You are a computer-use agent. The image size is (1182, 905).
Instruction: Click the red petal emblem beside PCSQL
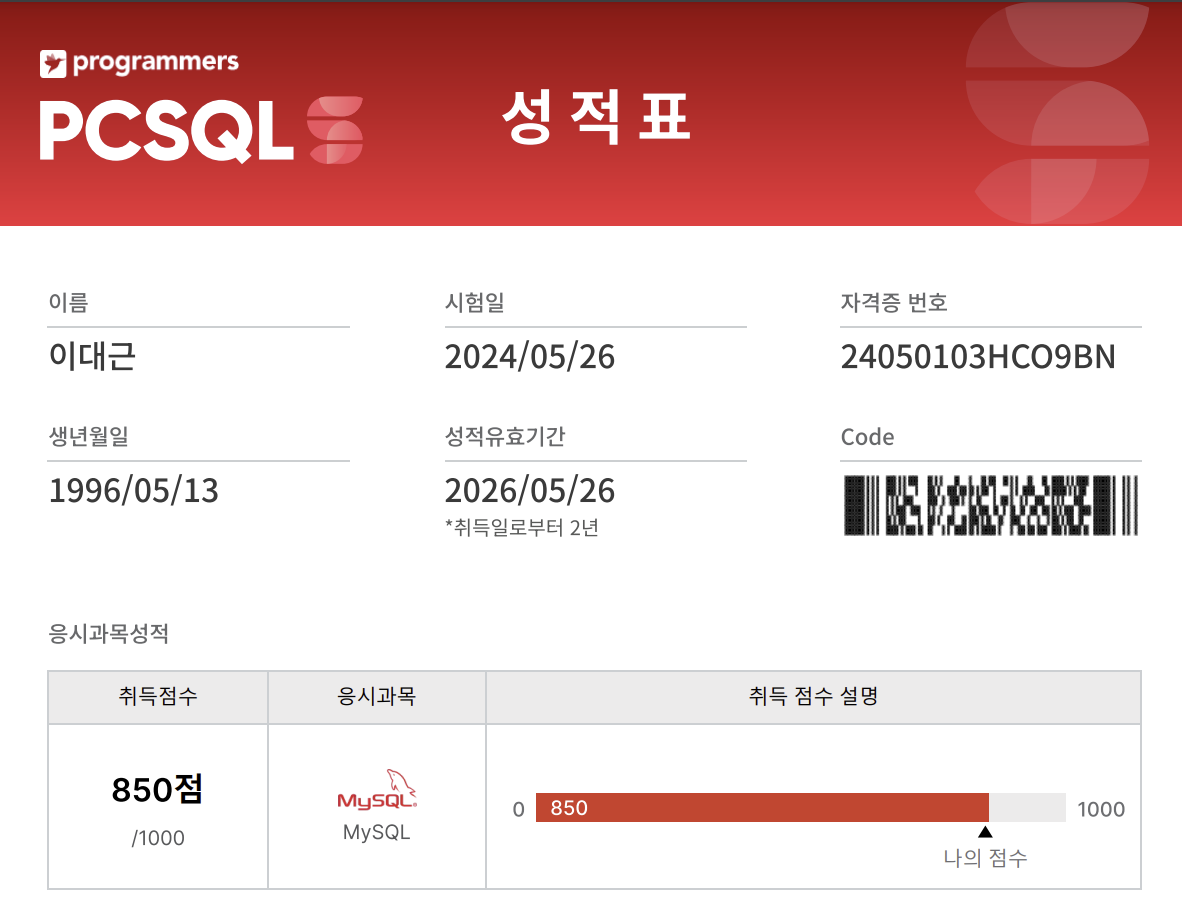point(334,122)
